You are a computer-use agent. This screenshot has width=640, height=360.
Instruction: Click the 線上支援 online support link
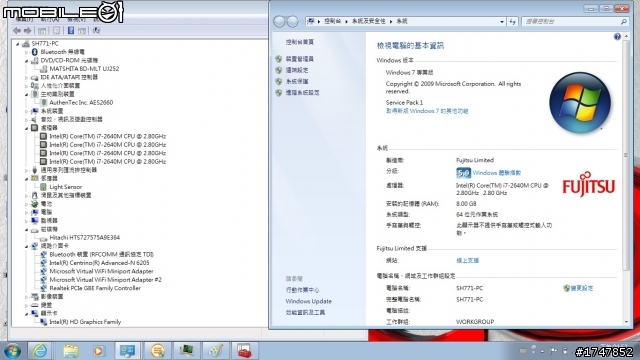tap(467, 260)
